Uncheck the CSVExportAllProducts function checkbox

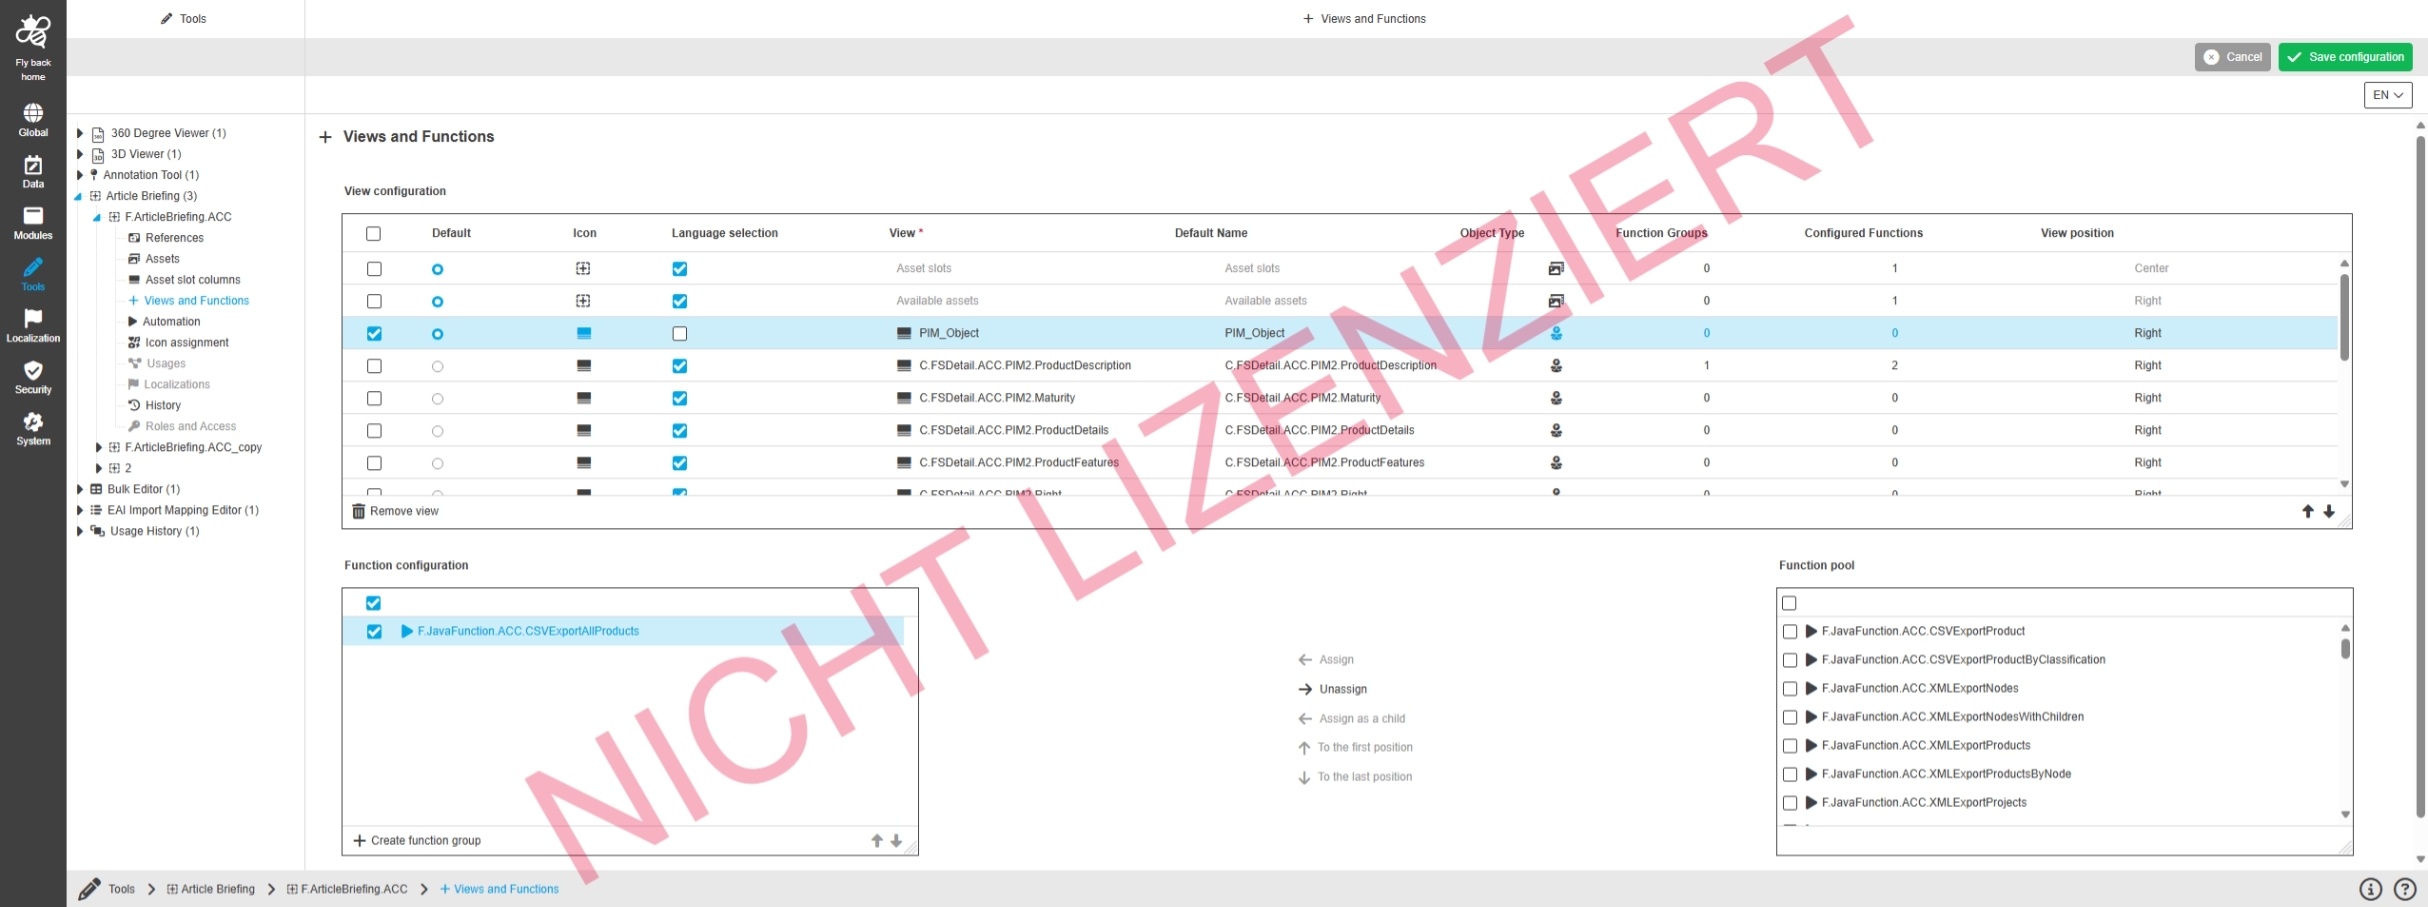(x=374, y=632)
